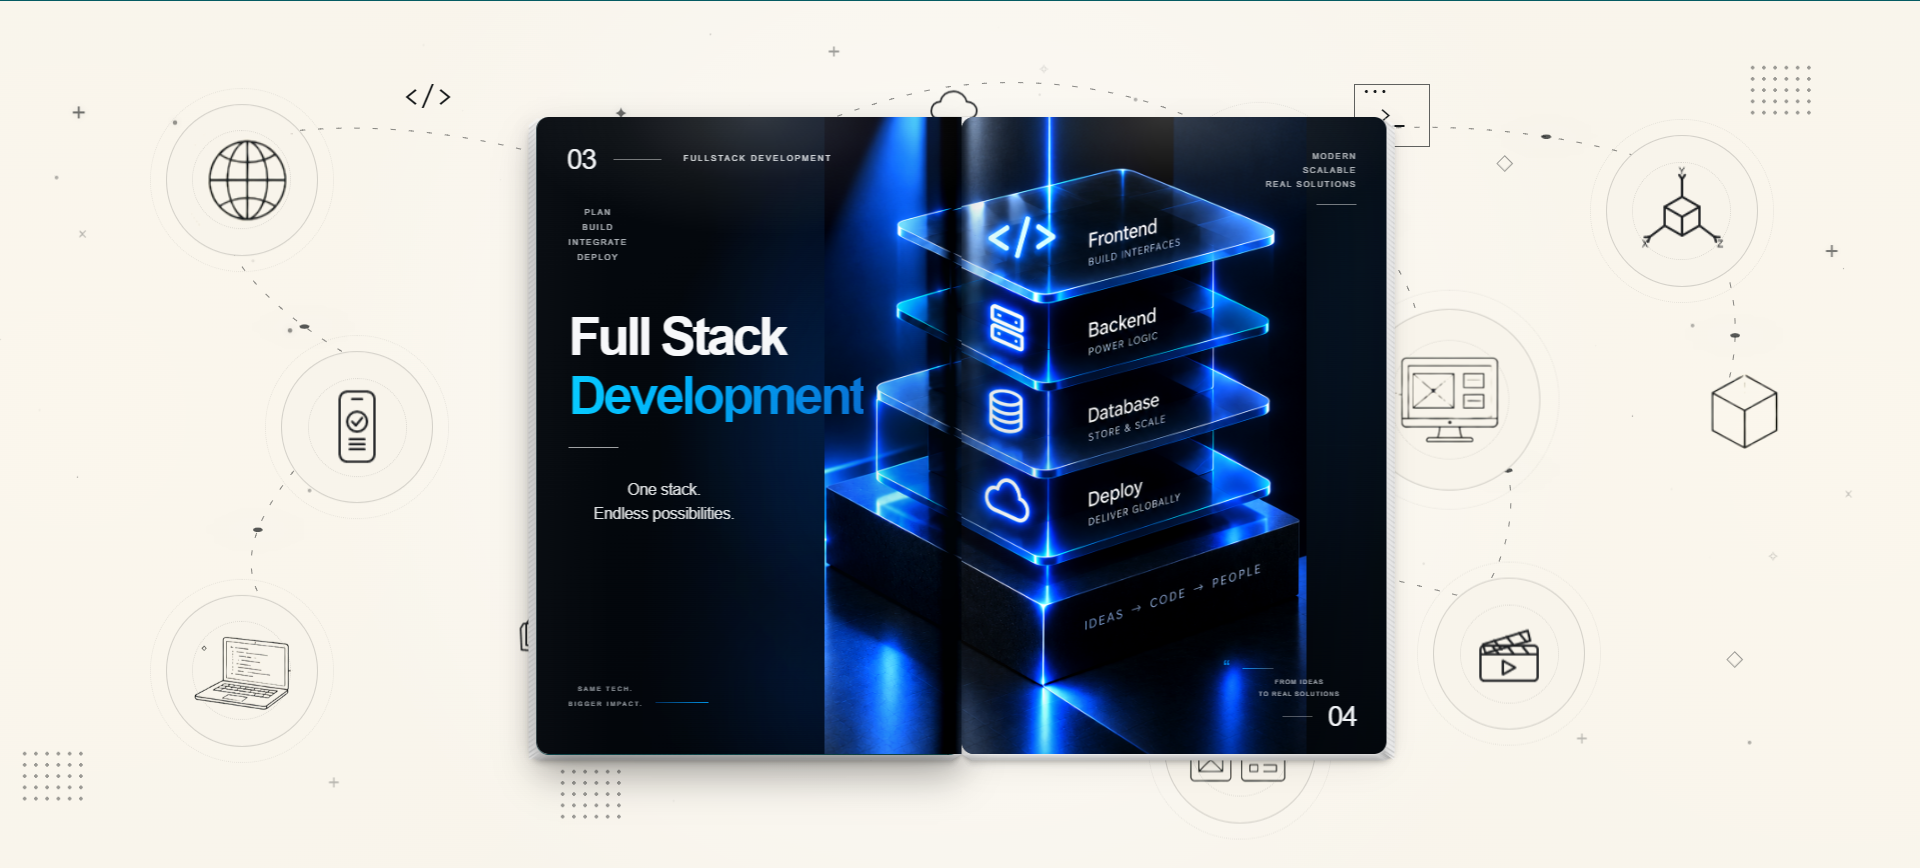The height and width of the screenshot is (868, 1920).
Task: Click the 'REAL SOLUTIONS' text at top right
Action: click(x=1310, y=184)
